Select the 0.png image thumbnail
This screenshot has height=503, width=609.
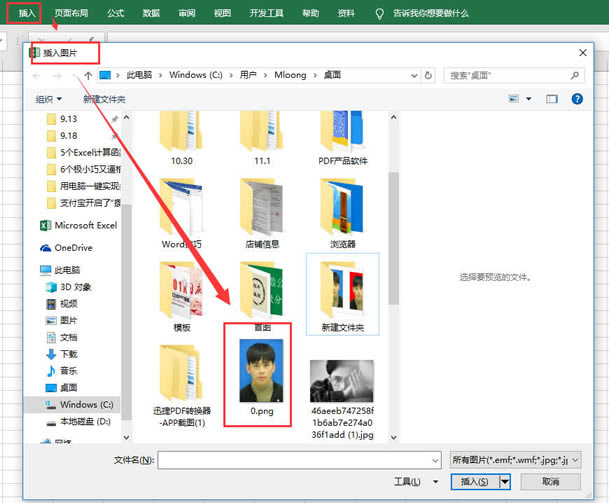pyautogui.click(x=258, y=372)
